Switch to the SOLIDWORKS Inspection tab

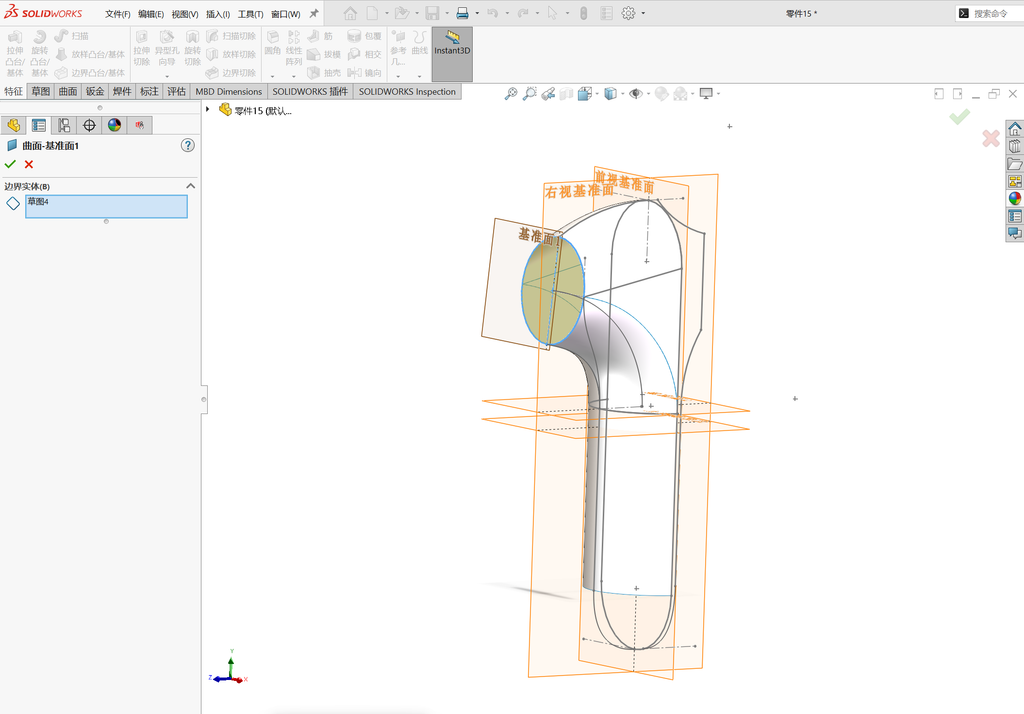407,91
